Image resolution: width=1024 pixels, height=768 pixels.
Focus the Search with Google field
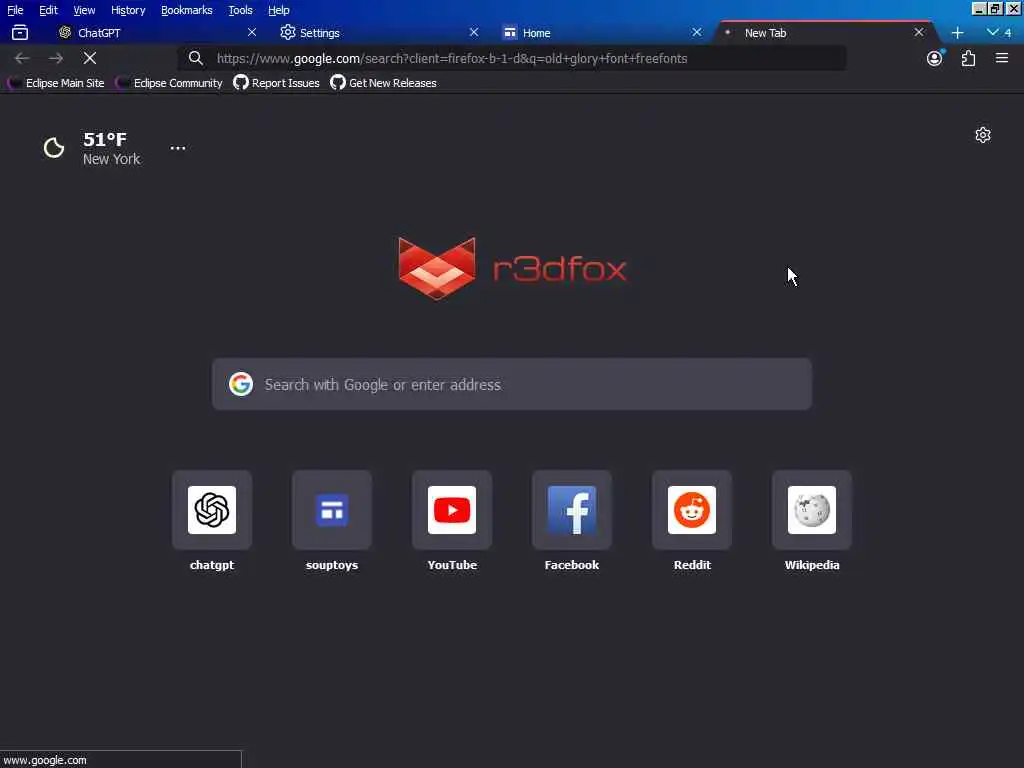[512, 384]
